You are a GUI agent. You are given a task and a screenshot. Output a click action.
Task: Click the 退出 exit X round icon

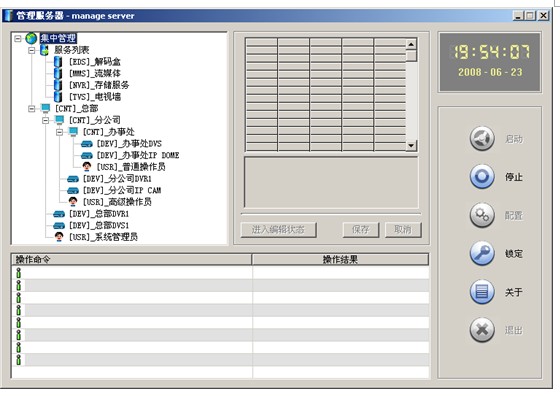[x=482, y=330]
